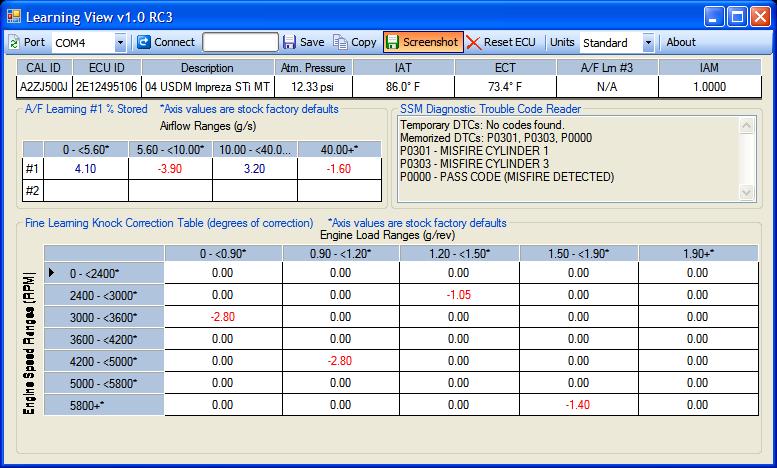Click the Port plug icon

[14, 43]
